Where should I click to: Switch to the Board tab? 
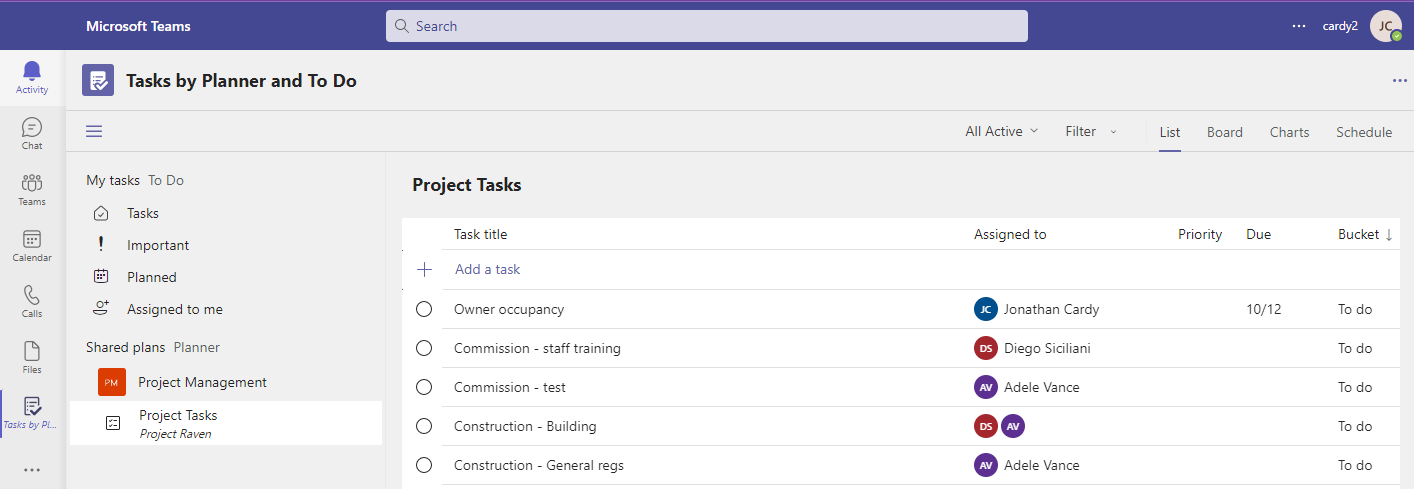[1225, 132]
